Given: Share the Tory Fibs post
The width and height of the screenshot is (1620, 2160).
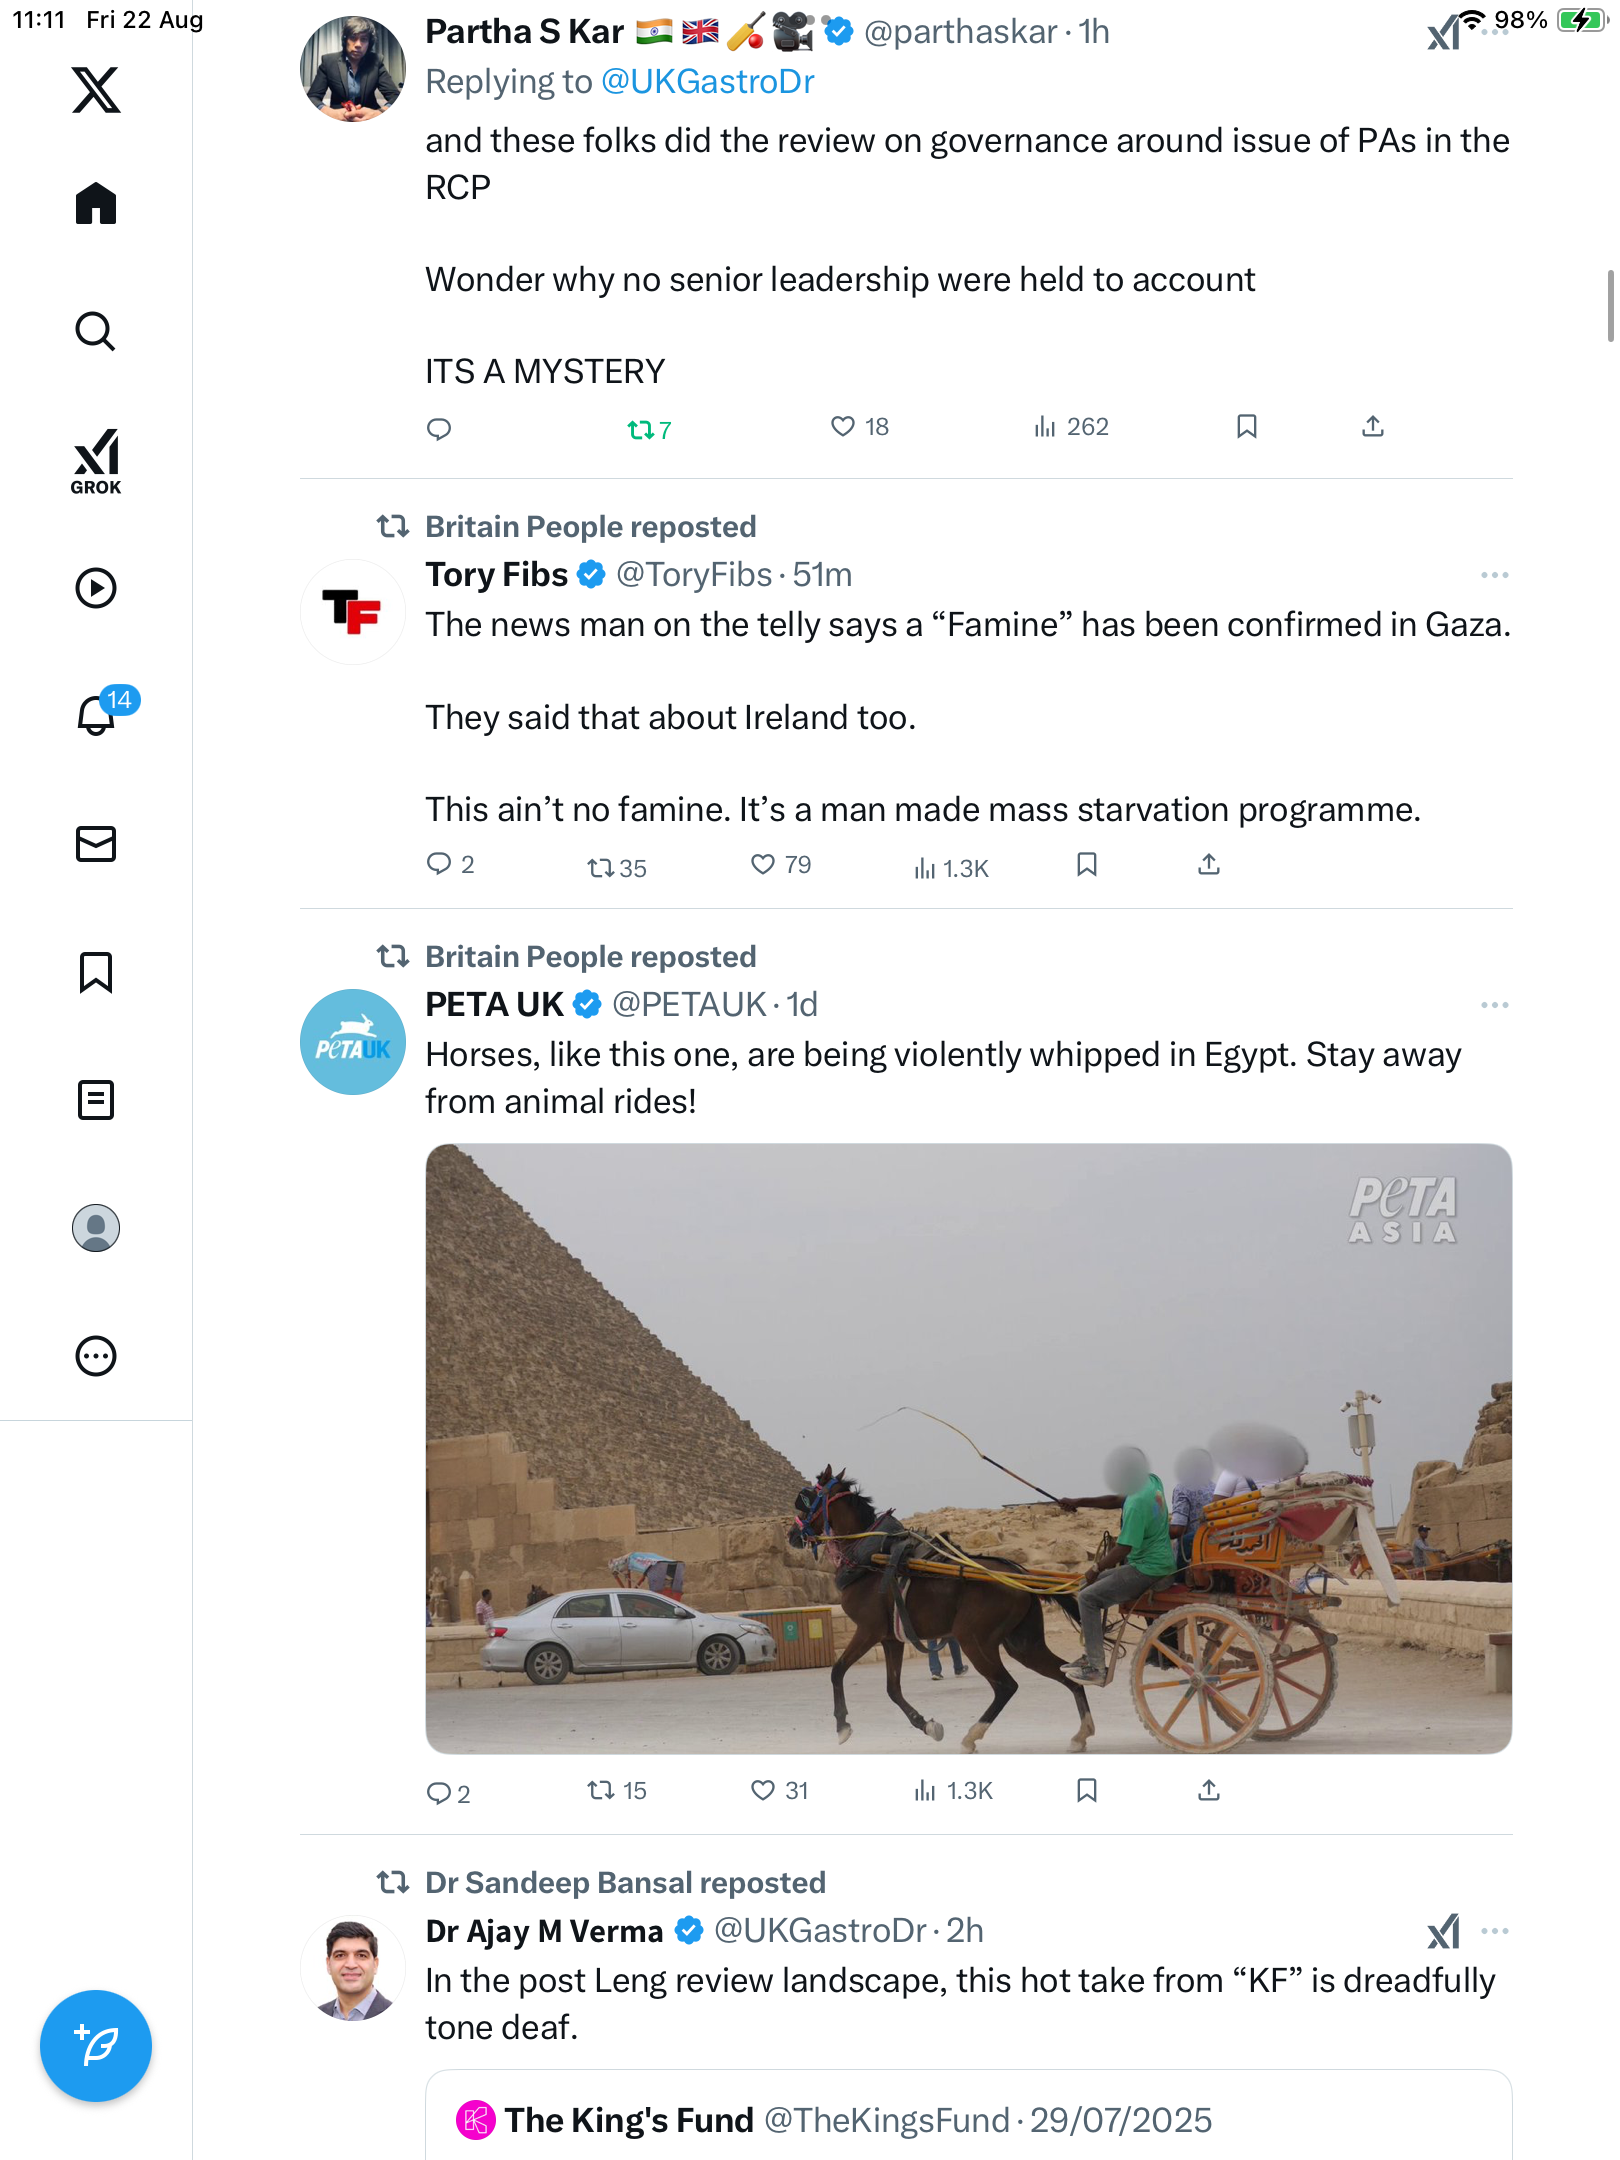Looking at the screenshot, I should 1209,865.
